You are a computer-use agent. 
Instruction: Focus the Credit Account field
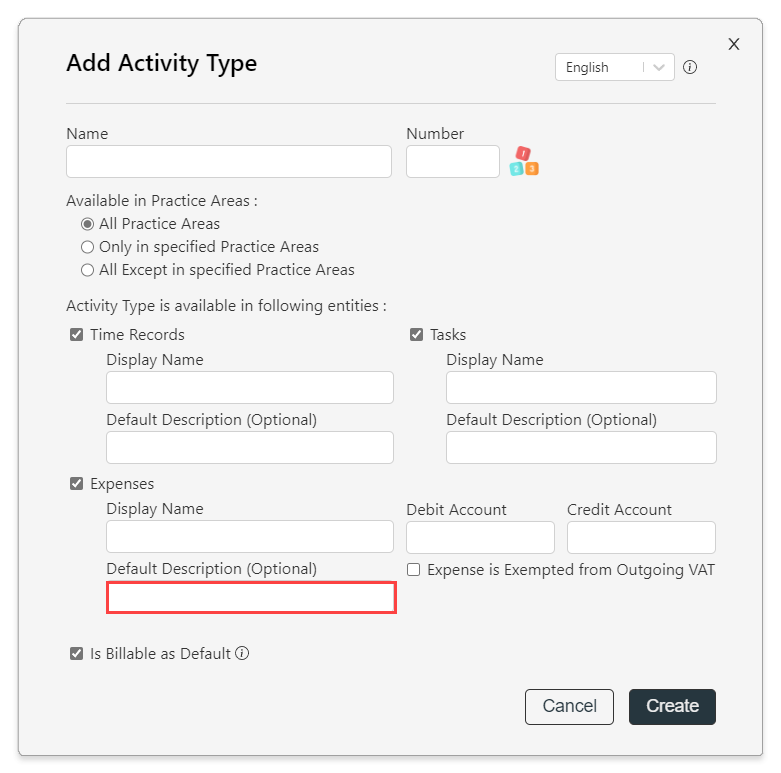point(641,537)
